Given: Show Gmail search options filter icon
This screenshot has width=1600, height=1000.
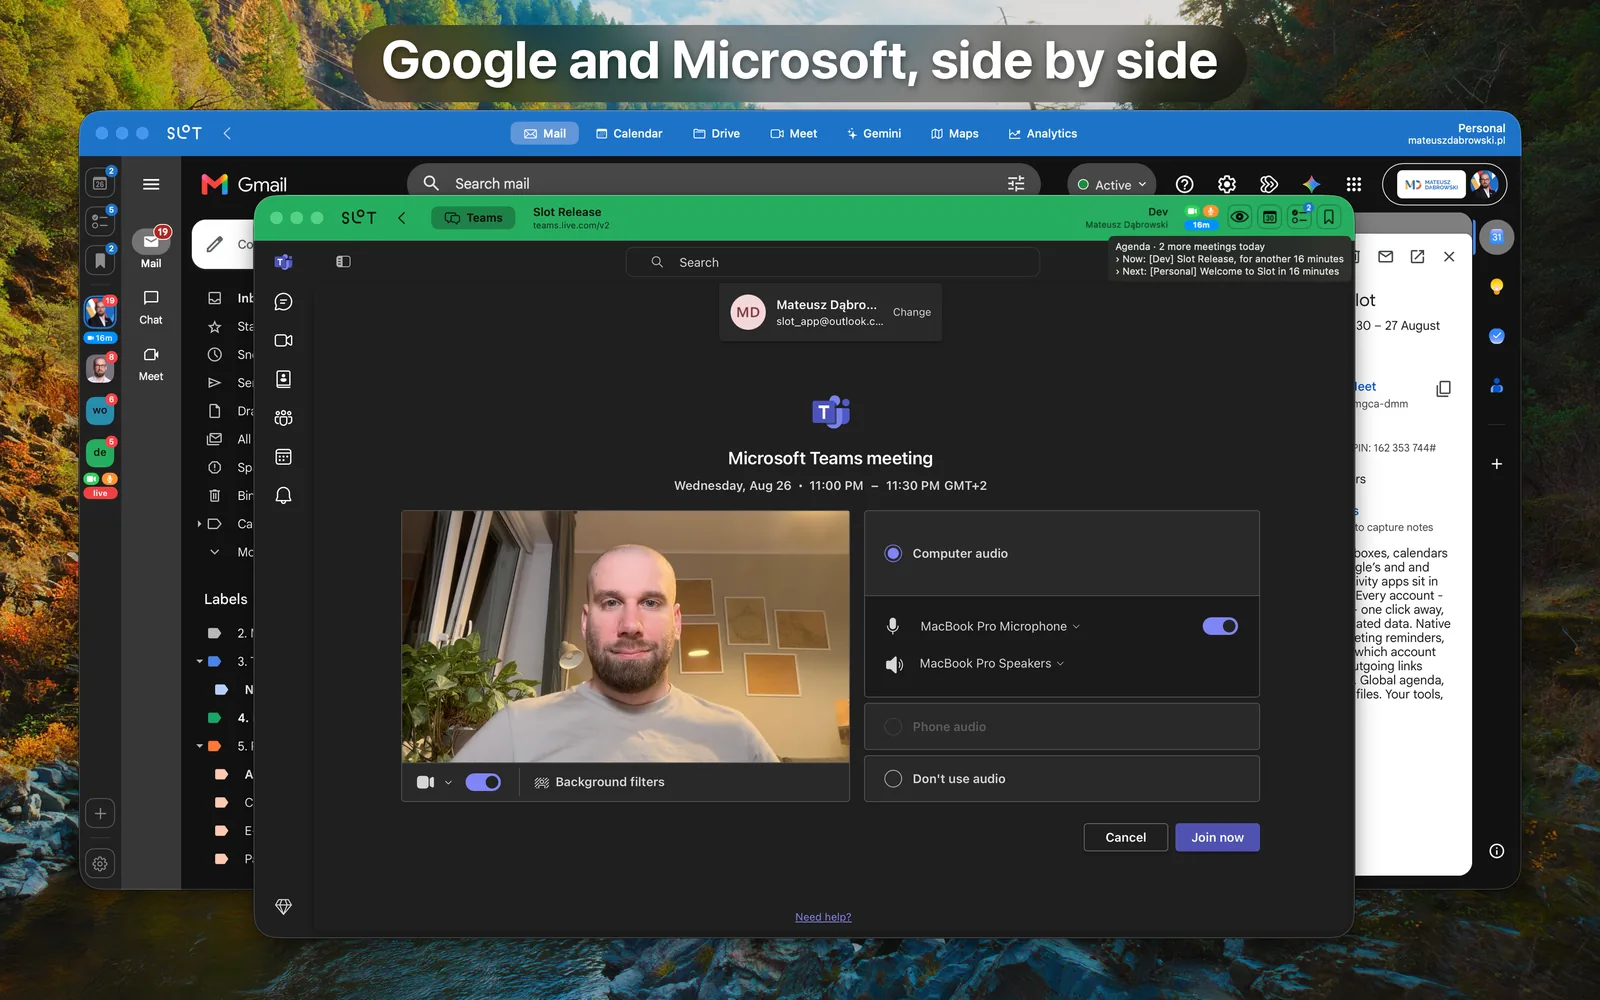Looking at the screenshot, I should tap(1016, 183).
